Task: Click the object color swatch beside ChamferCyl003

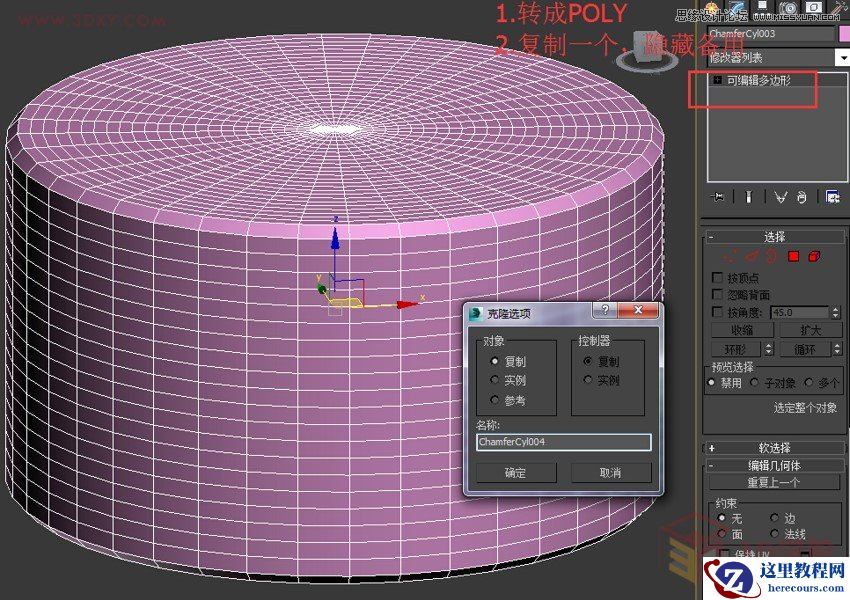Action: pos(845,33)
